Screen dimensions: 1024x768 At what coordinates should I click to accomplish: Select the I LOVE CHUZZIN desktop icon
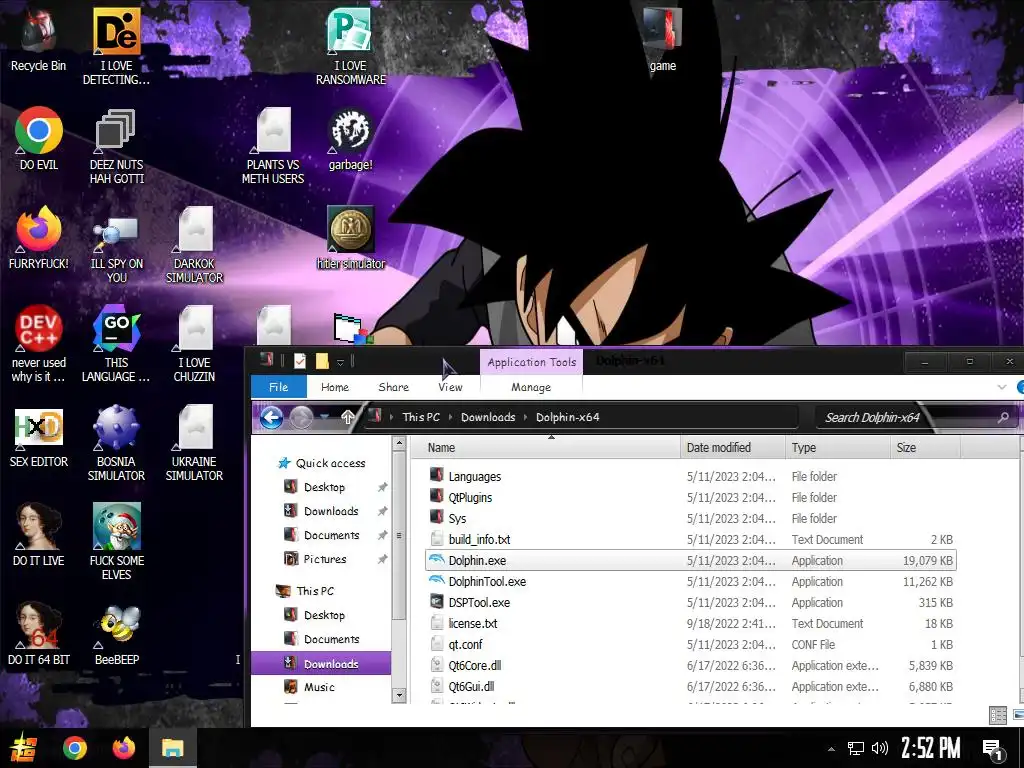tap(194, 344)
